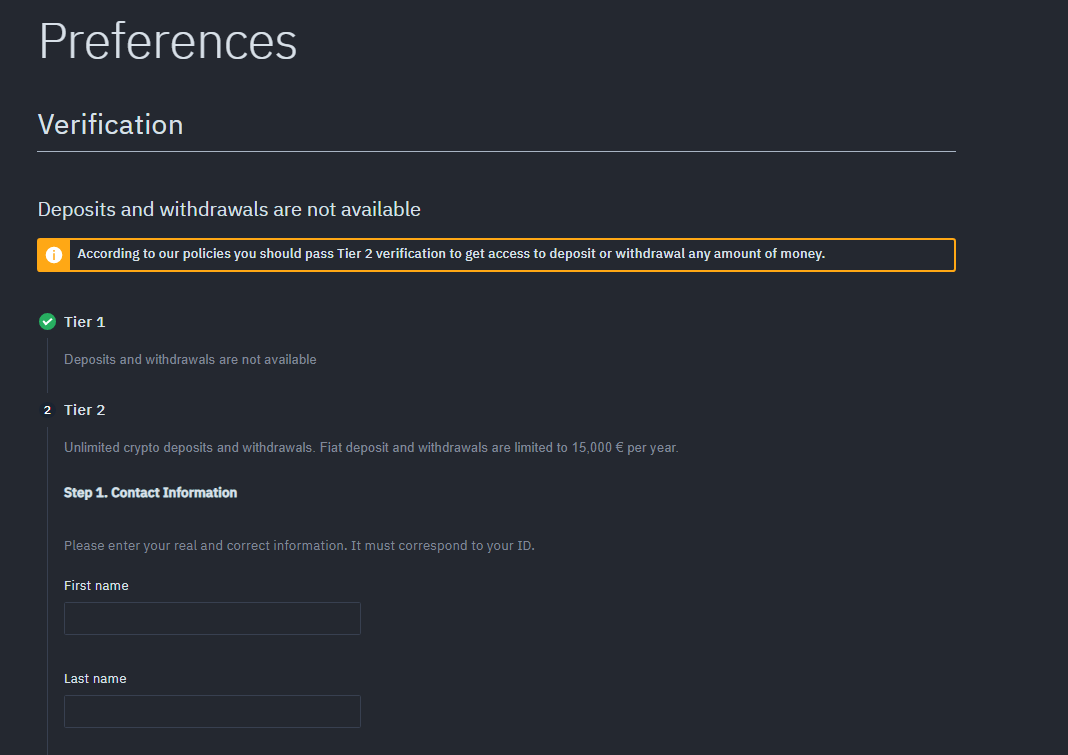Click the Preferences page title
This screenshot has height=755, width=1068.
(x=168, y=42)
